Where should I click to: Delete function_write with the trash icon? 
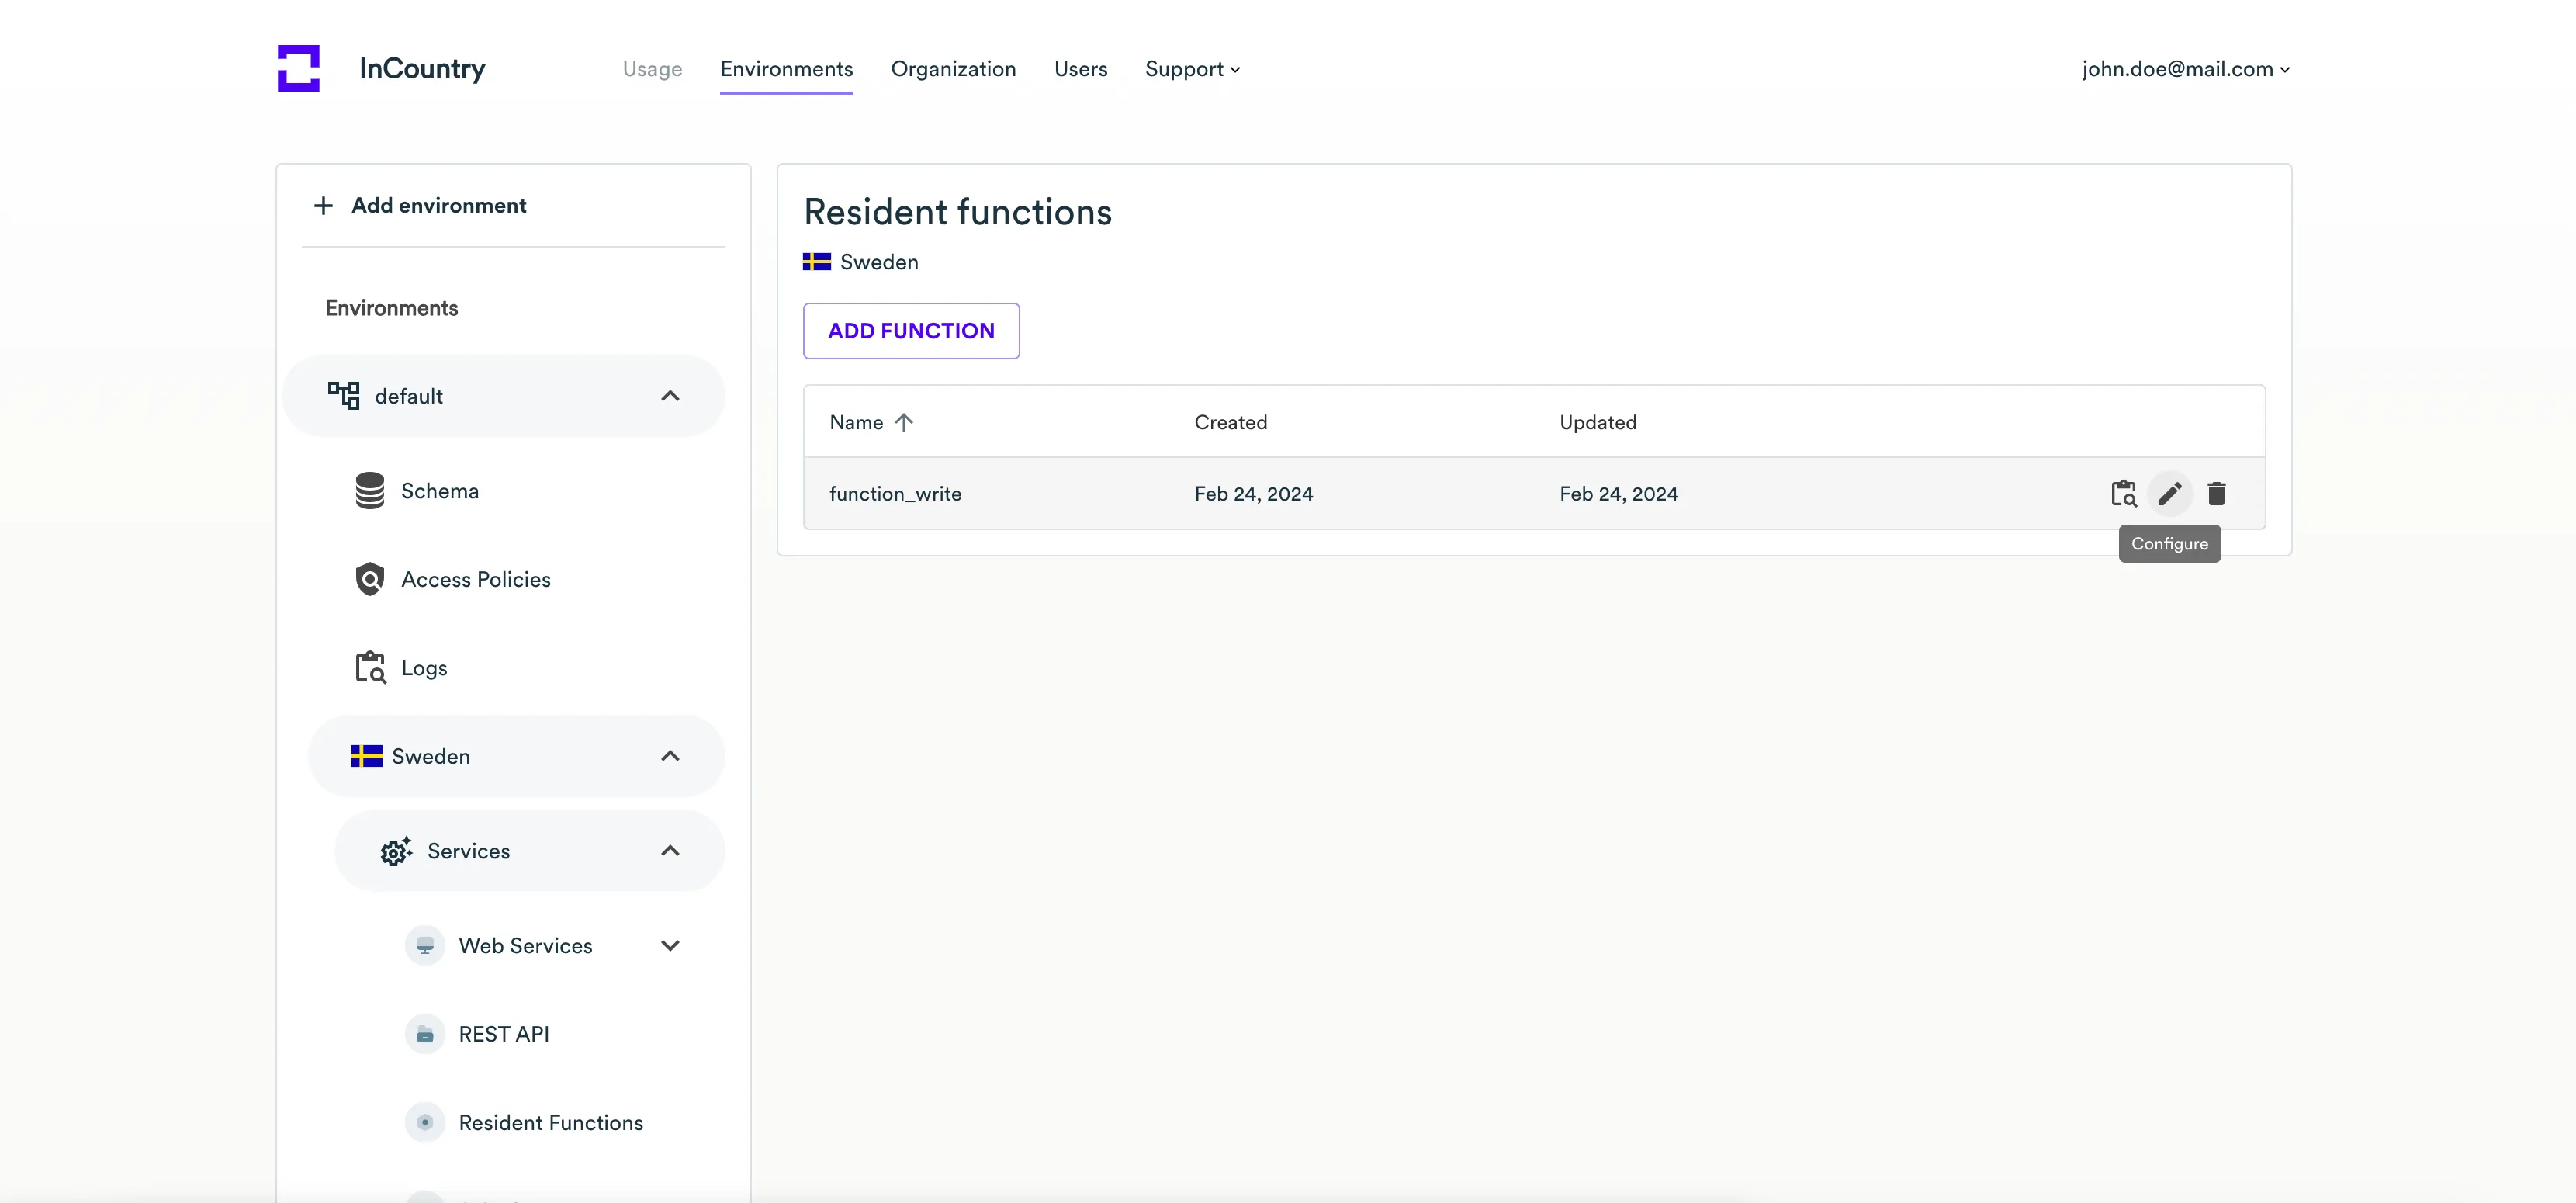pyautogui.click(x=2216, y=493)
